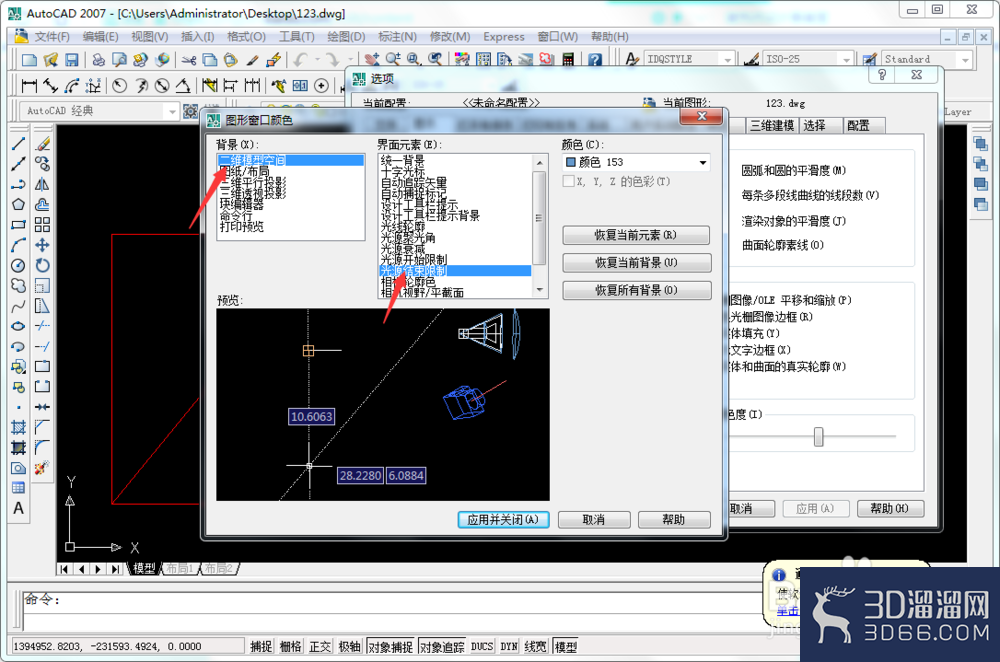Click the Help question mark toolbar icon
Screen dimensions: 1000x662
[594, 60]
